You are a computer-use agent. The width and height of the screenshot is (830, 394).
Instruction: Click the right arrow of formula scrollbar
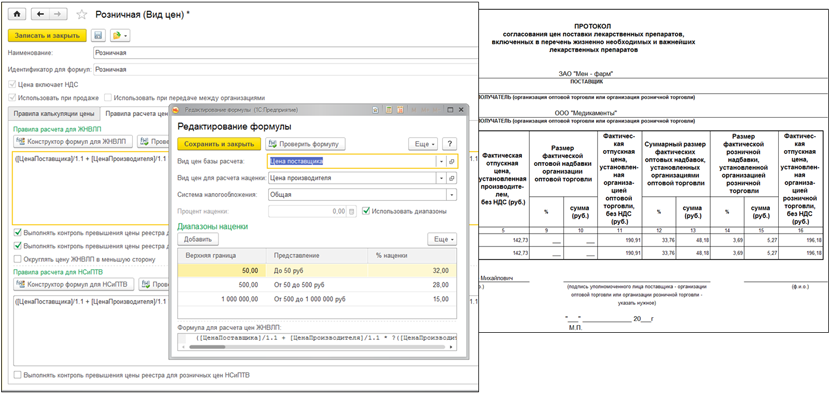pyautogui.click(x=452, y=347)
